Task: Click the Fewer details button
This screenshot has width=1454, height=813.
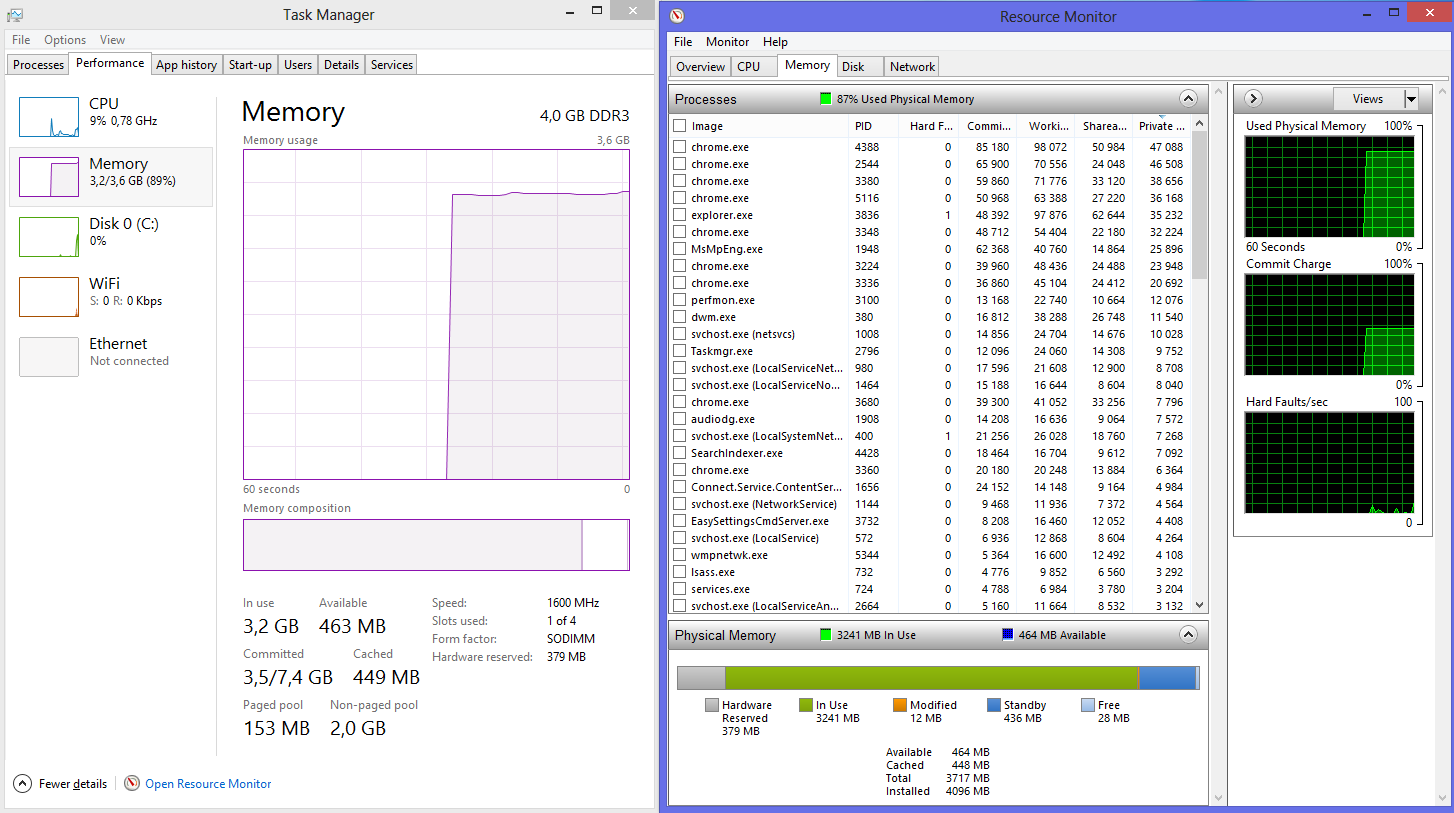Action: point(61,784)
